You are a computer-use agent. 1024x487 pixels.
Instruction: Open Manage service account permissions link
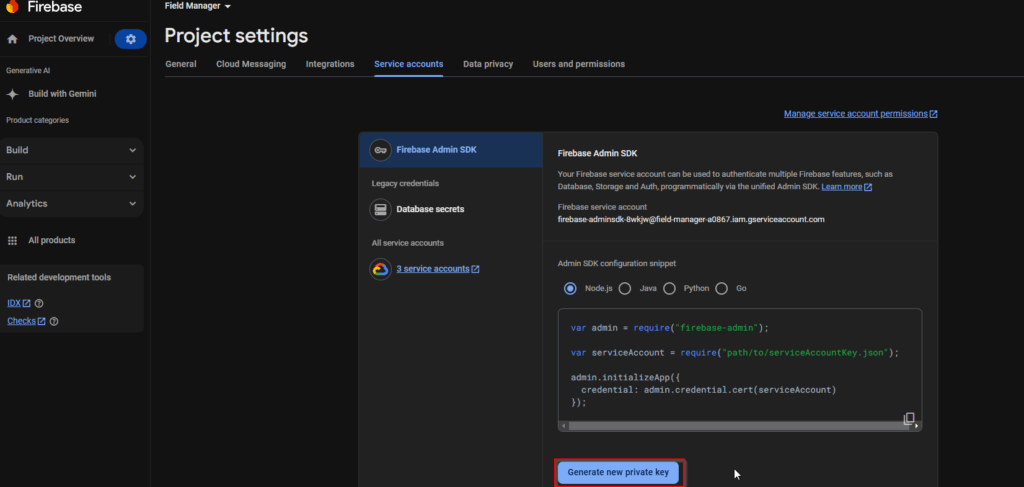(x=861, y=114)
